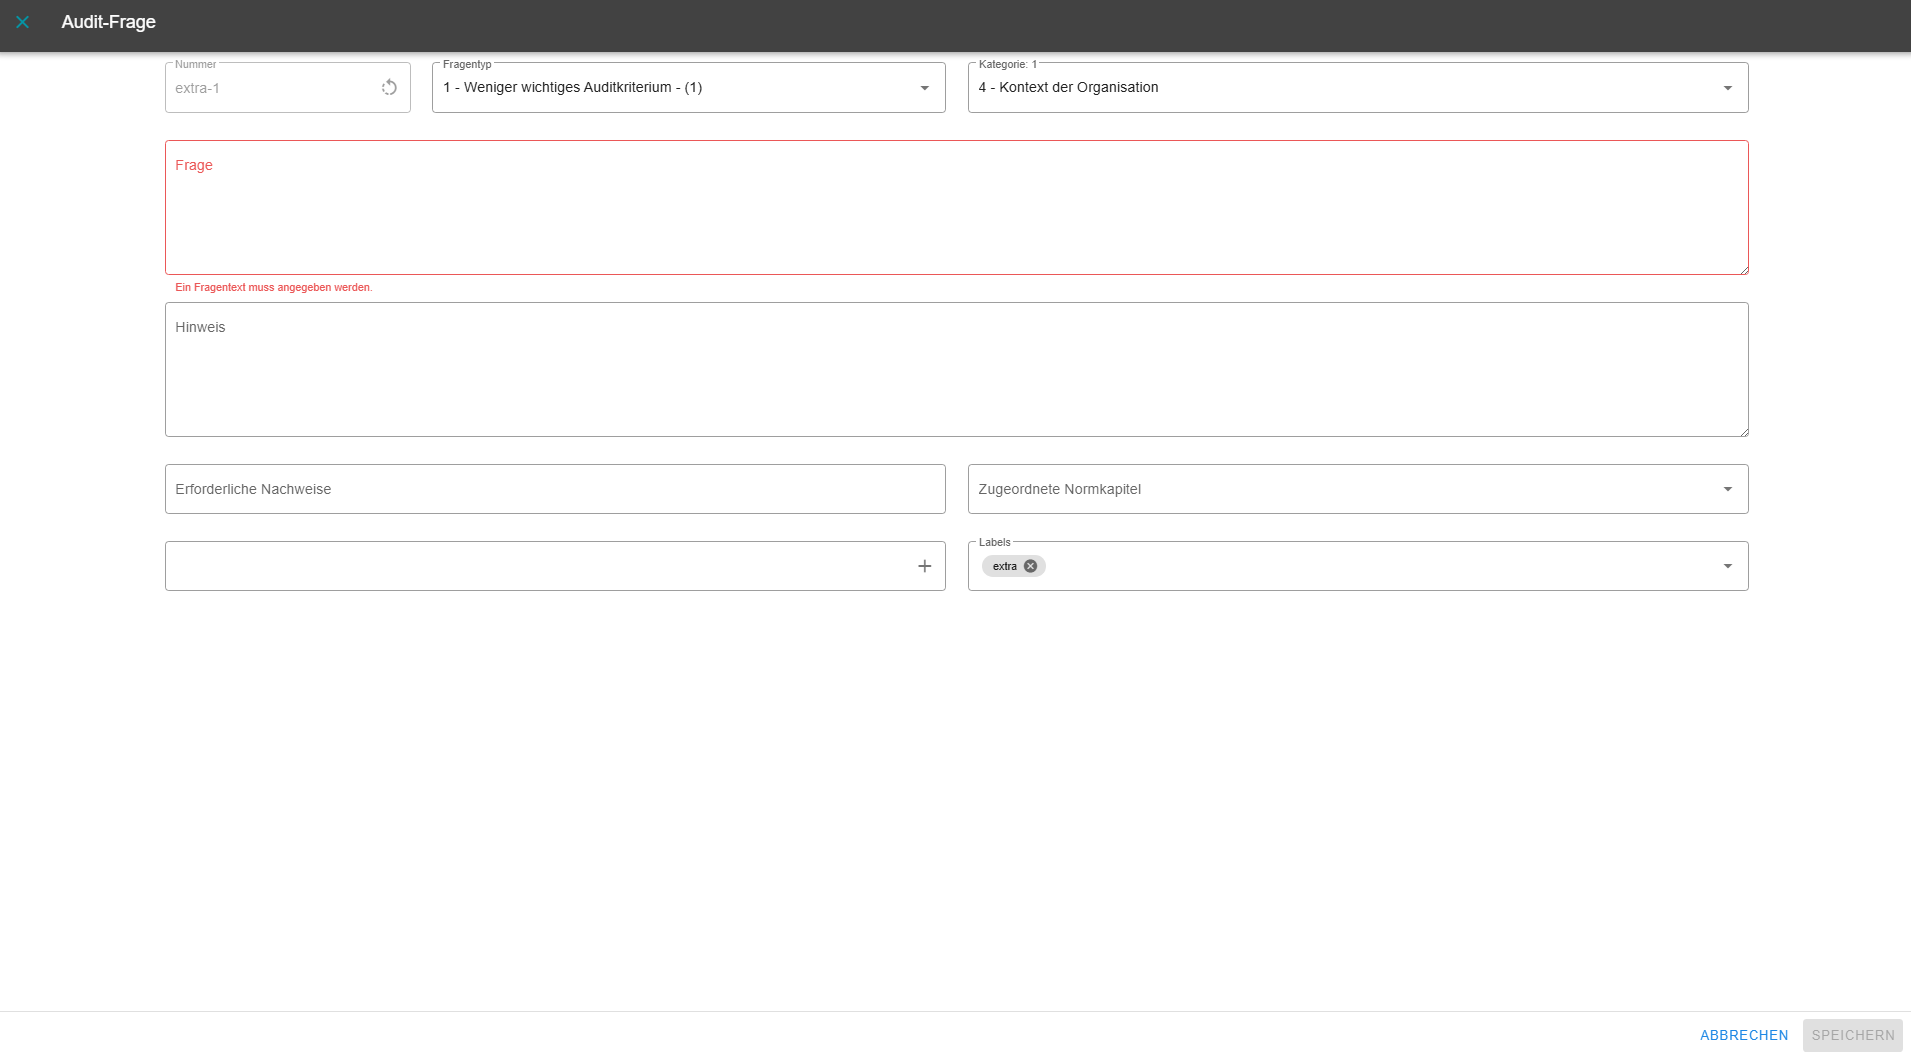Screen dimensions: 1911x1058
Task: Click the reset icon in Nummer field
Action: [x=389, y=88]
